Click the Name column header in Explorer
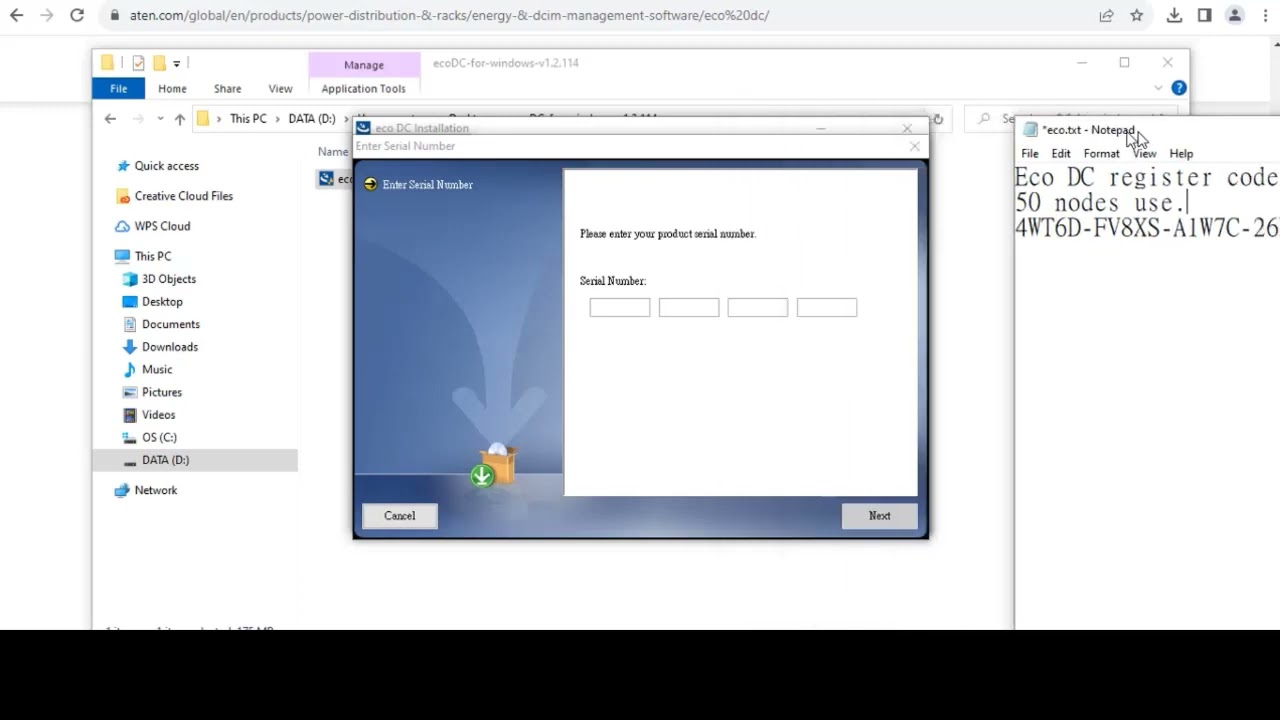Viewport: 1280px width, 720px height. tap(333, 152)
